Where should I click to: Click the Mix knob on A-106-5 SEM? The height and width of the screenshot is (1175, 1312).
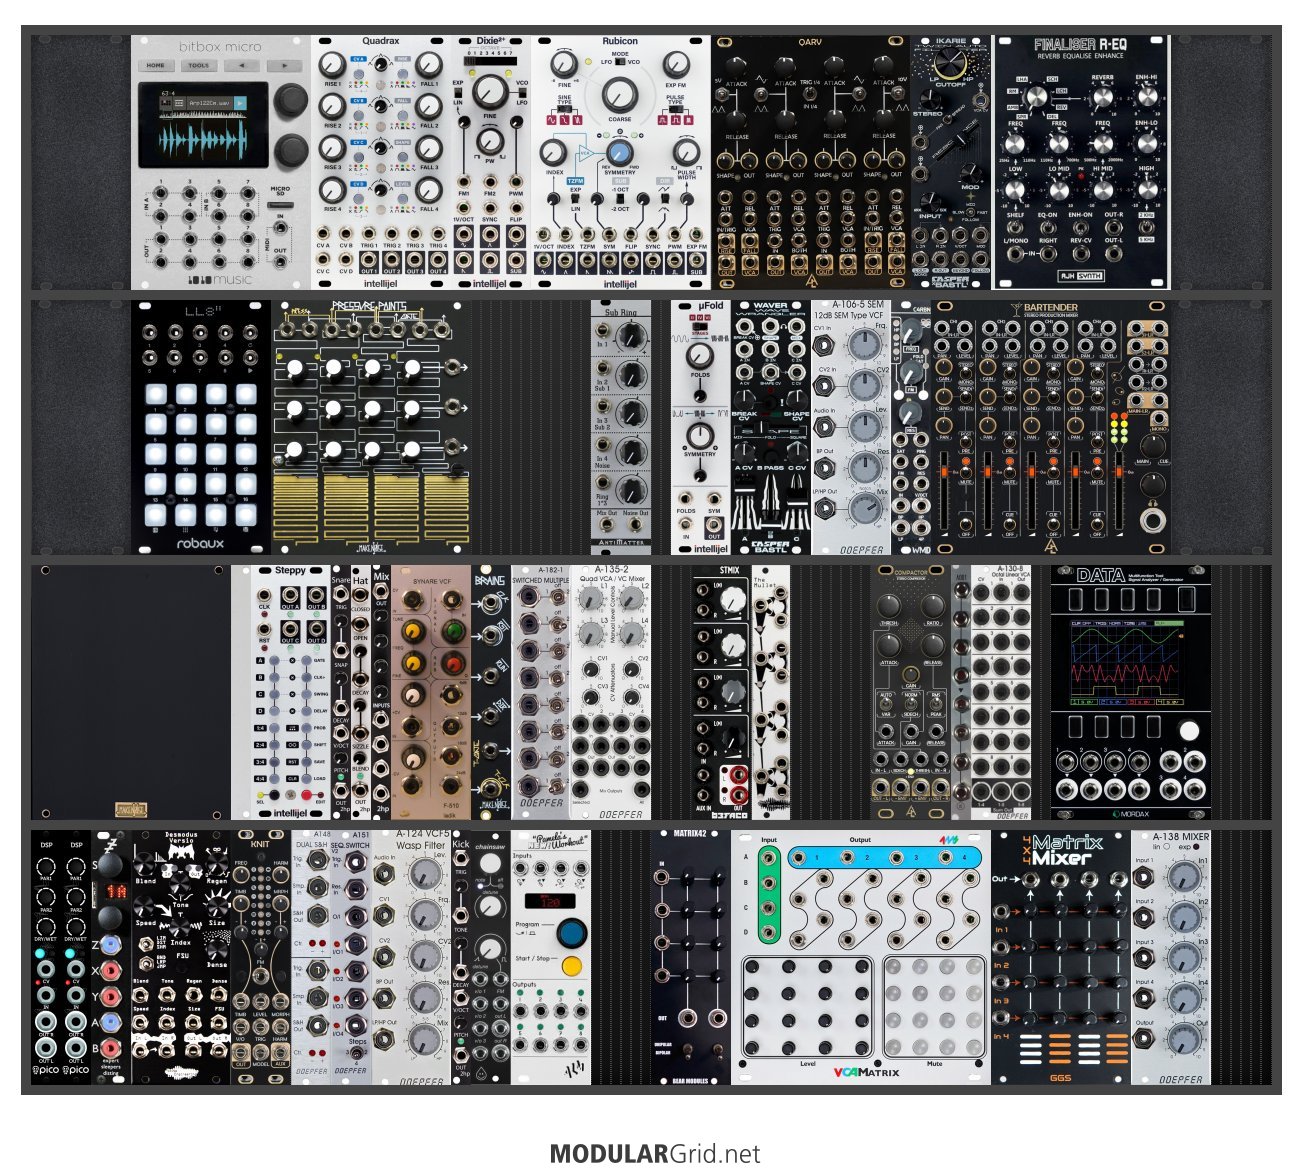864,510
